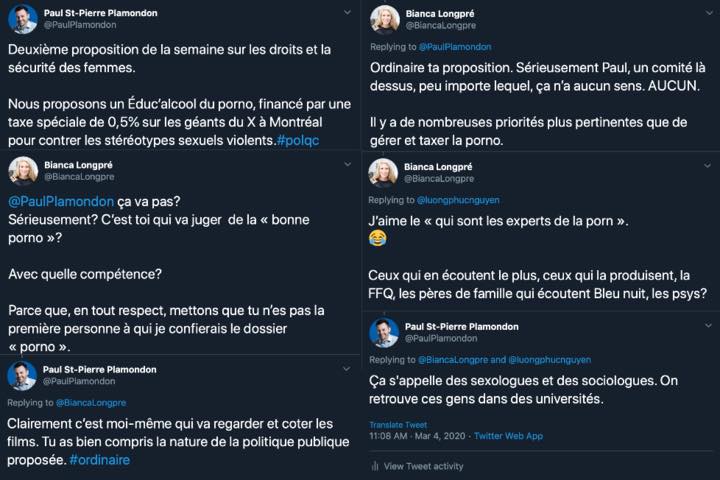The image size is (720, 480).
Task: Click Plamondon's avatar in the 'Clairement' reply tweet
Action: click(22, 376)
